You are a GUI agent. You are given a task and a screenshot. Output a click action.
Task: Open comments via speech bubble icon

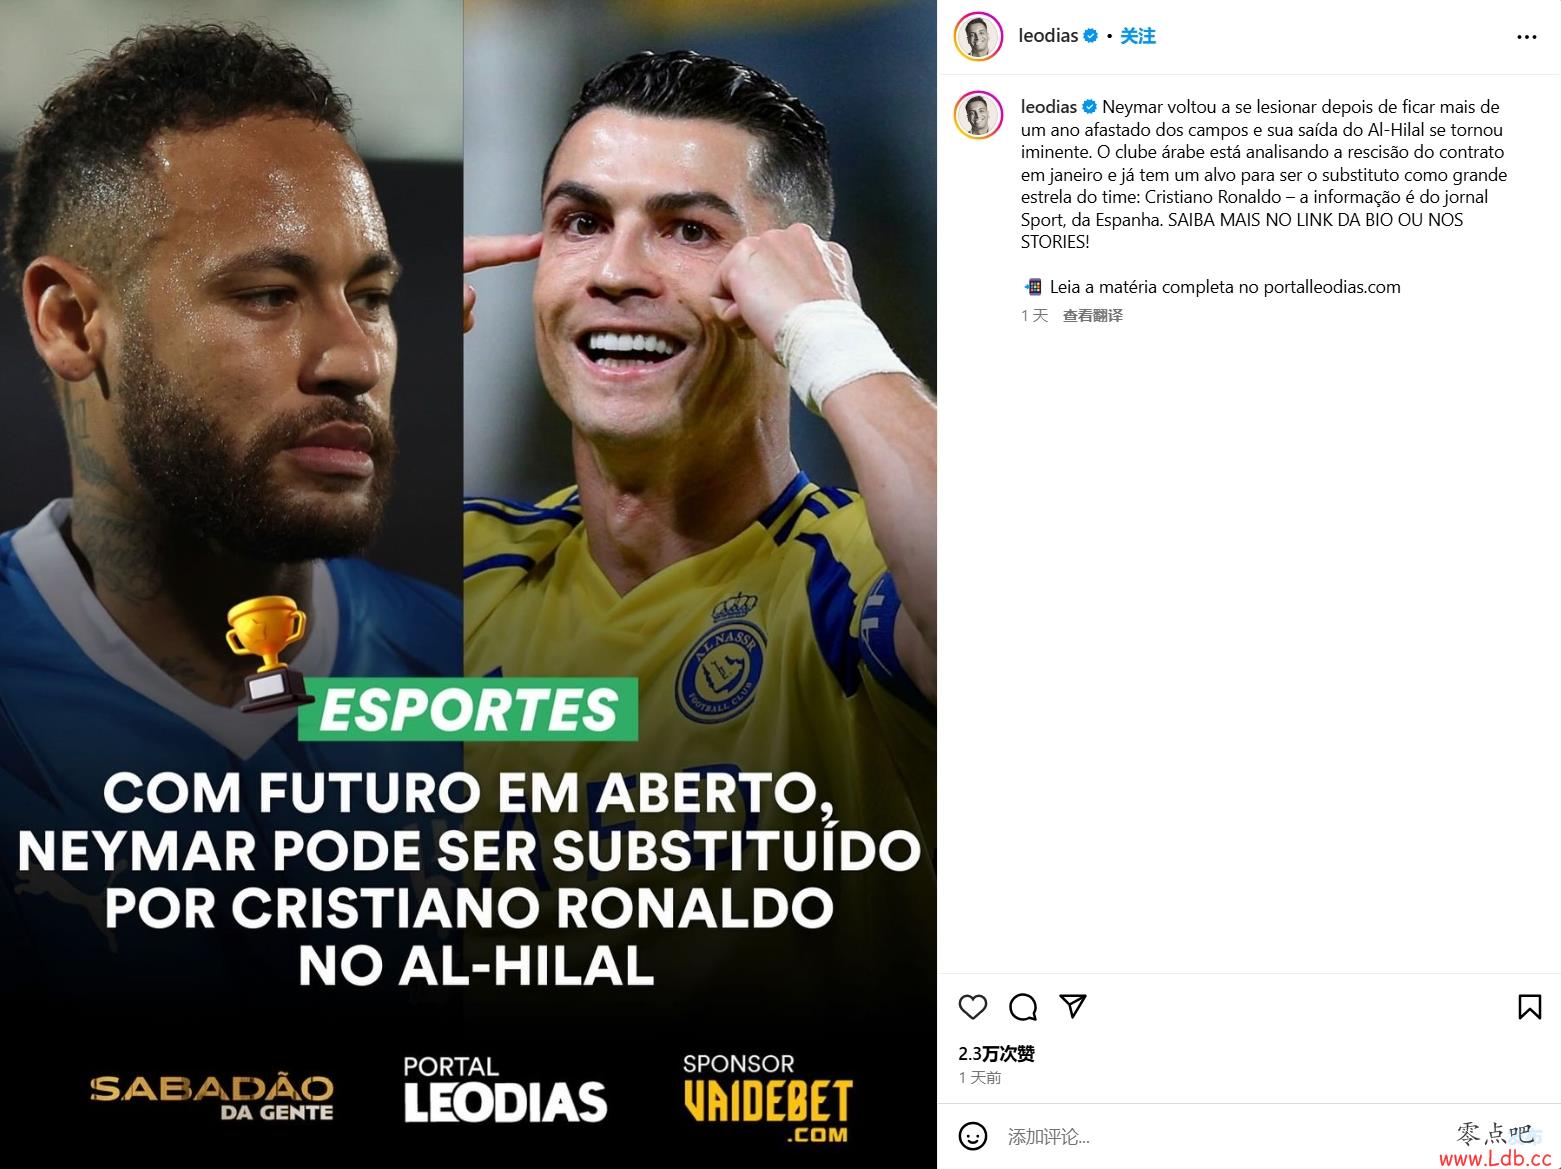pyautogui.click(x=1022, y=1006)
